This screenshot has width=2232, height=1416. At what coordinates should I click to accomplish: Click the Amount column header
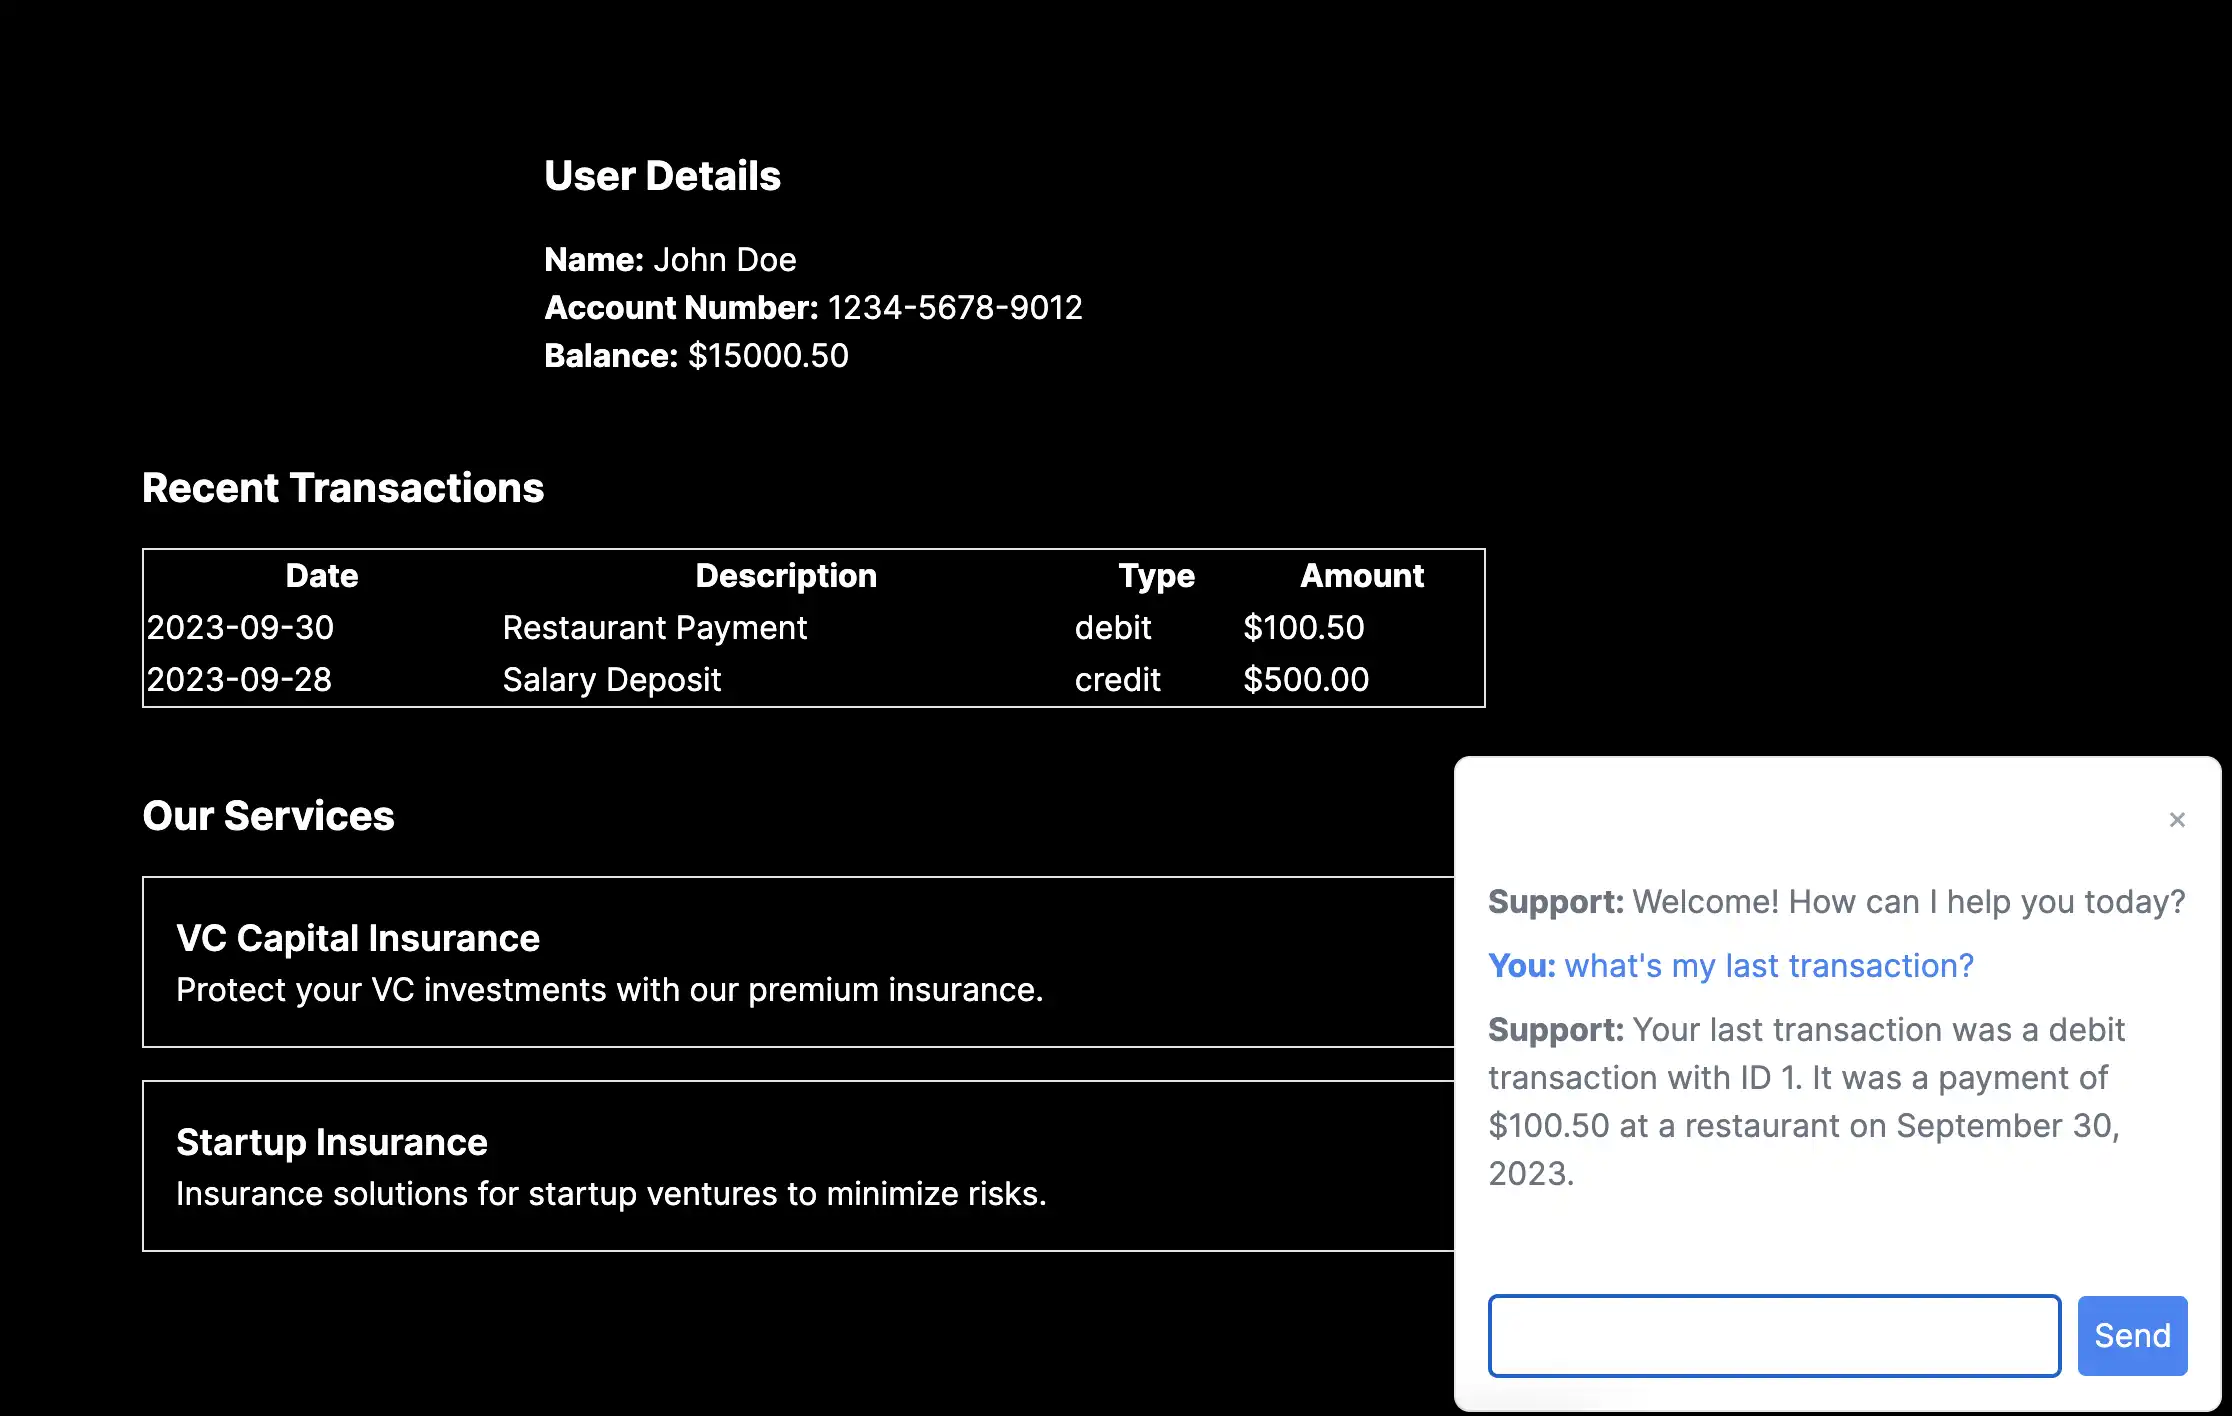point(1362,576)
